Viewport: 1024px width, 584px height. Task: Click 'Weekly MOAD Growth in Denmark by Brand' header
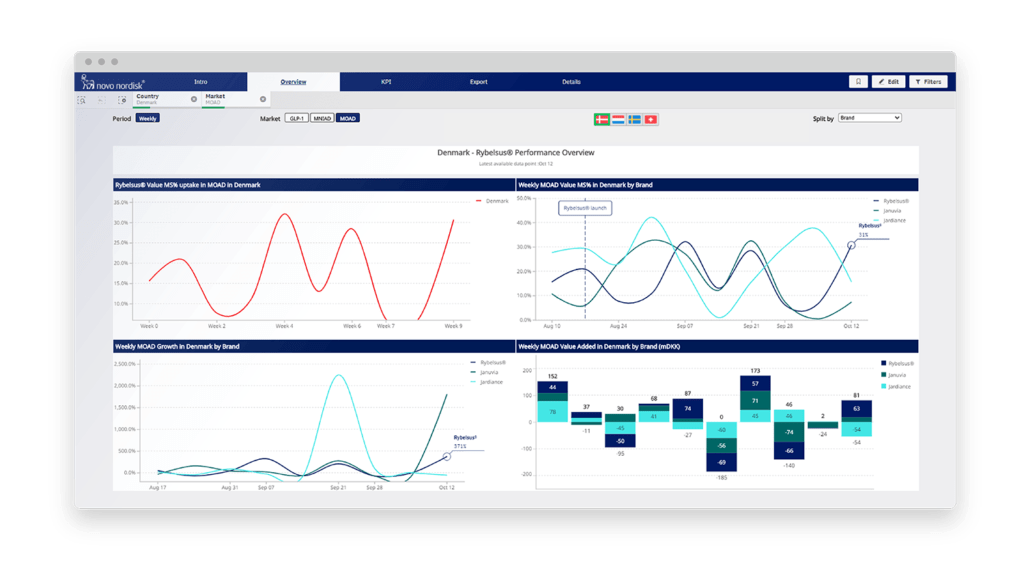[177, 346]
